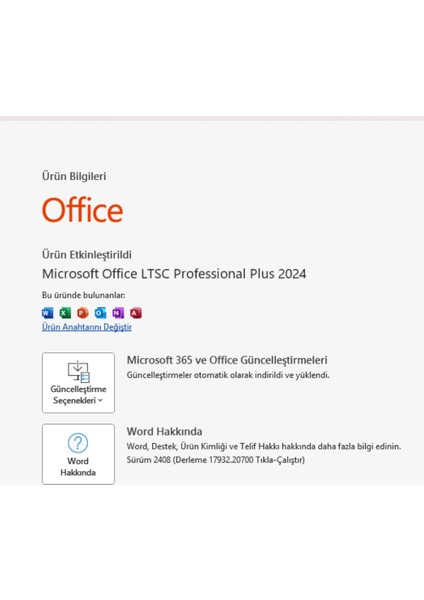Image resolution: width=424 pixels, height=600 pixels.
Task: Click the Bu üründe bulunanlar label
Action: pos(83,295)
